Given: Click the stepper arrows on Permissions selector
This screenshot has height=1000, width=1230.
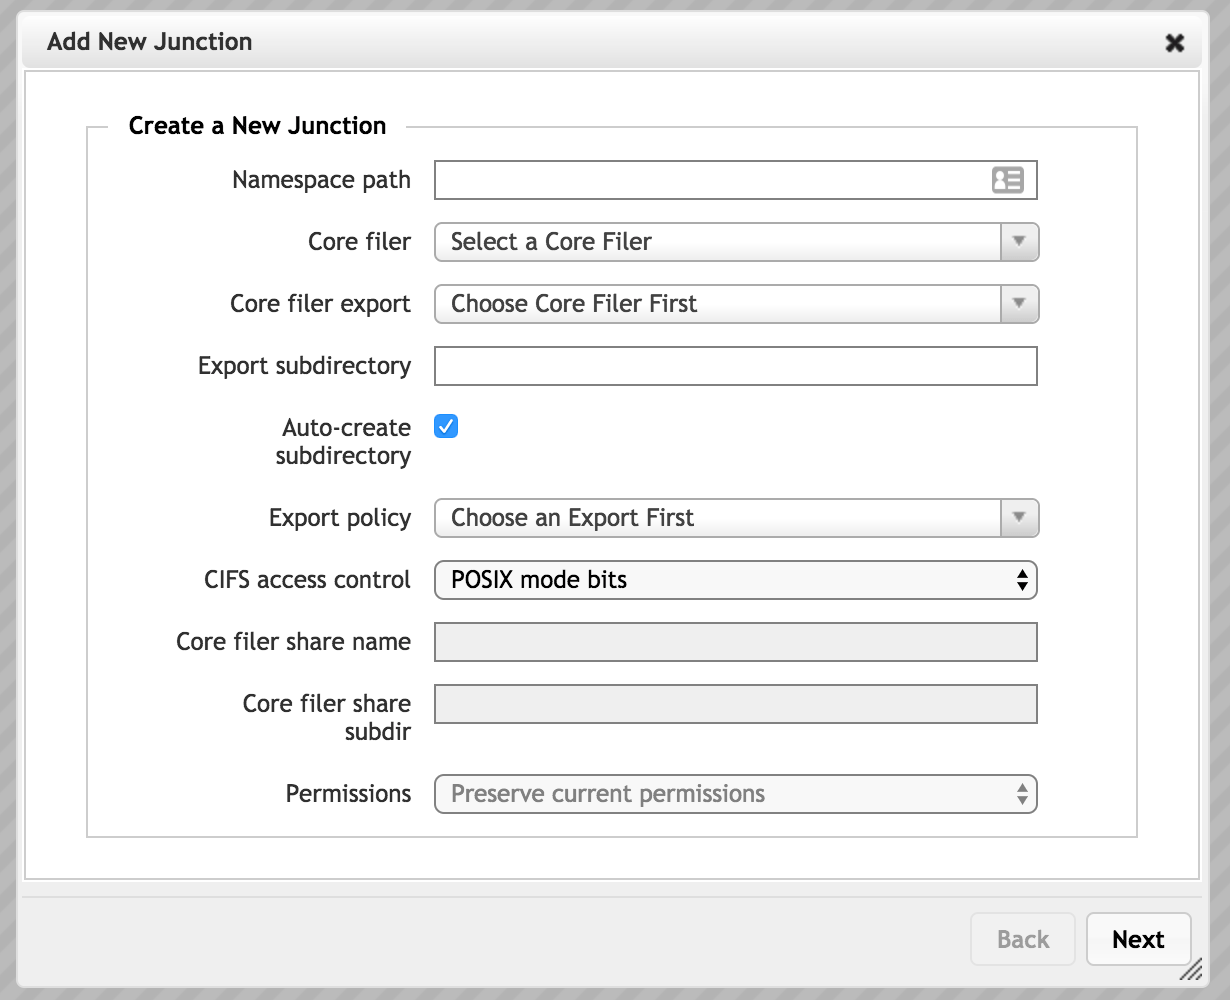Looking at the screenshot, I should [x=1022, y=793].
